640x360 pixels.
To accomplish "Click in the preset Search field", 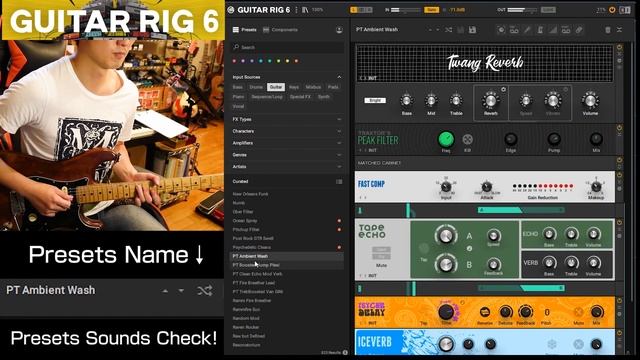I will tap(288, 47).
